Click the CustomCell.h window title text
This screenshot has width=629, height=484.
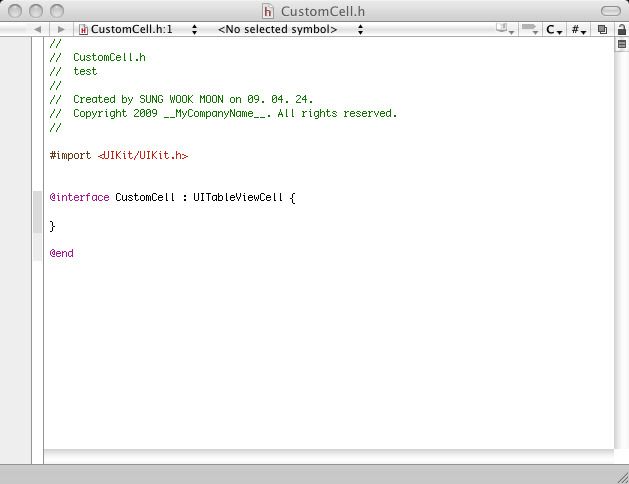(x=323, y=11)
